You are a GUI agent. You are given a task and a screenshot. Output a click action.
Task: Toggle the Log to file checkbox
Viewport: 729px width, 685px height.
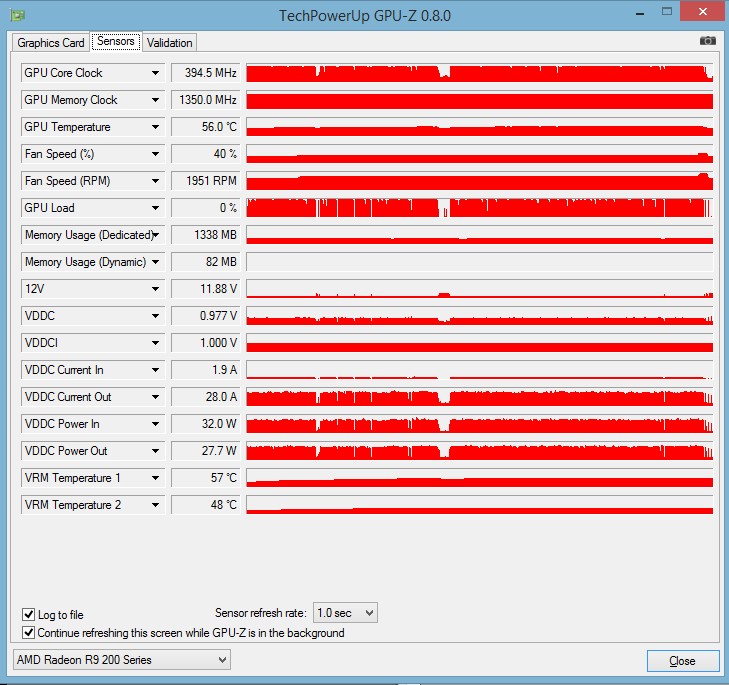pos(28,614)
